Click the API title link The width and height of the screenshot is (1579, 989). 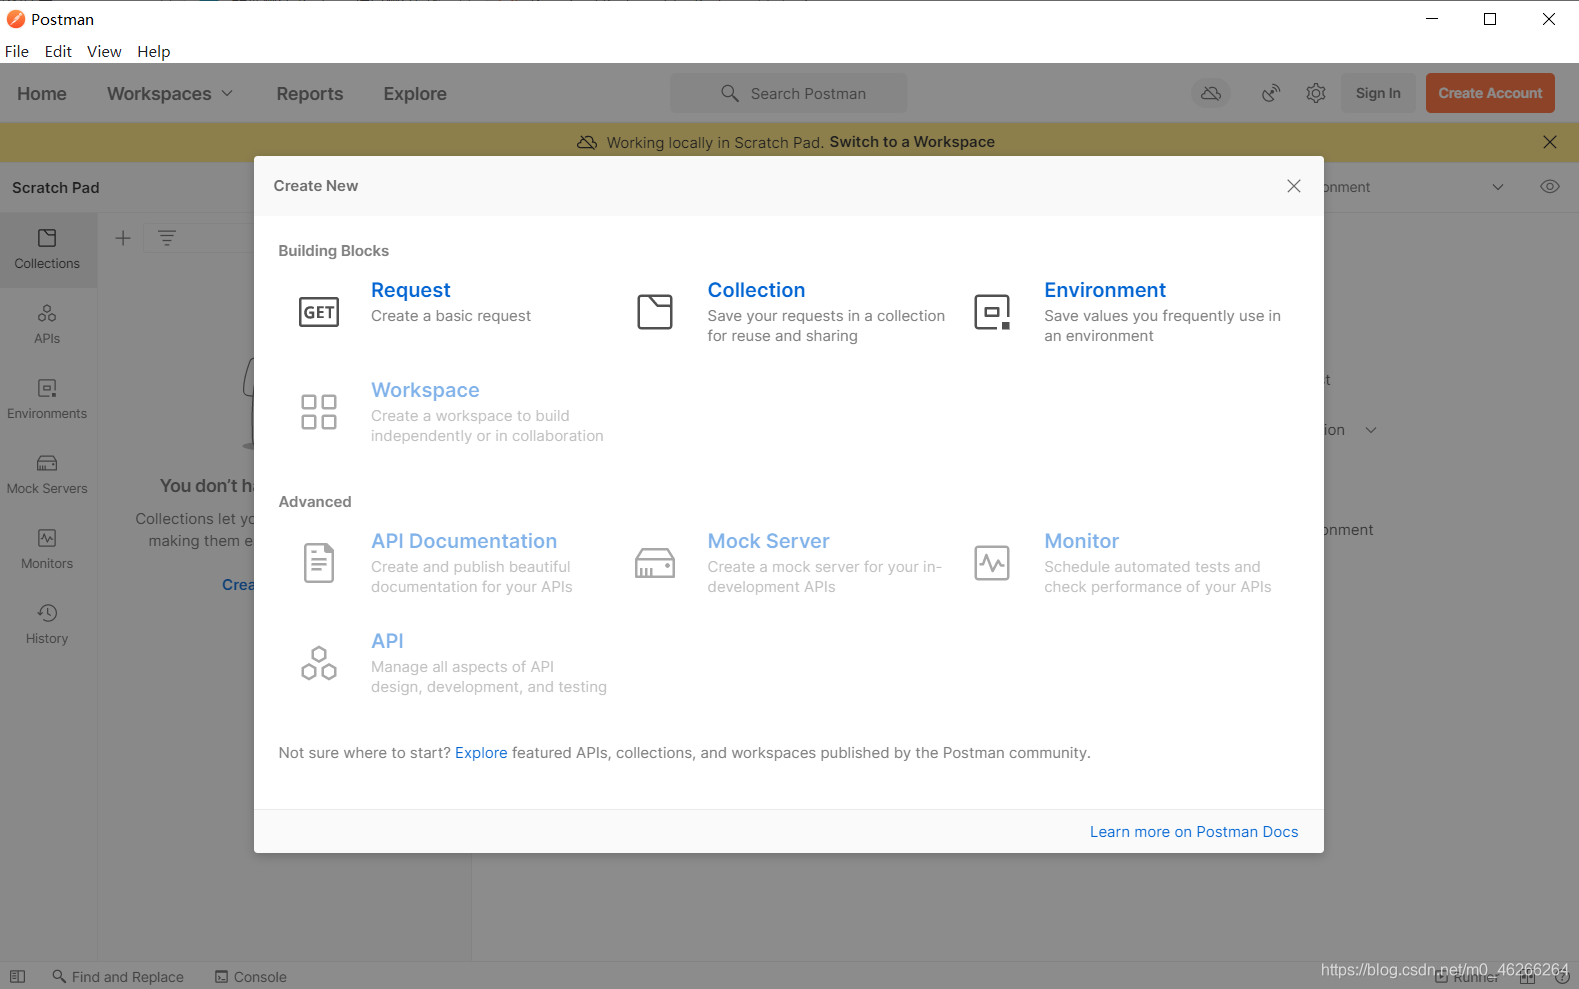tap(387, 641)
